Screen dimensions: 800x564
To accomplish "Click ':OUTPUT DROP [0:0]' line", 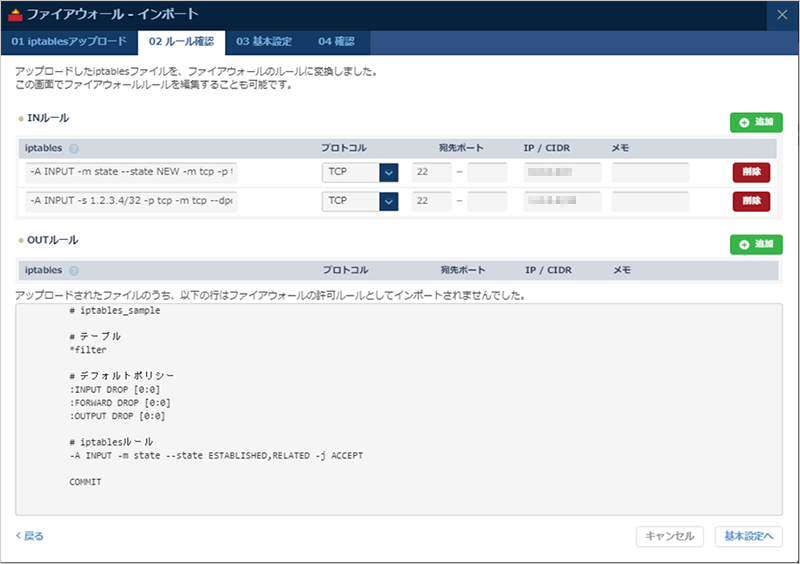I will click(117, 416).
